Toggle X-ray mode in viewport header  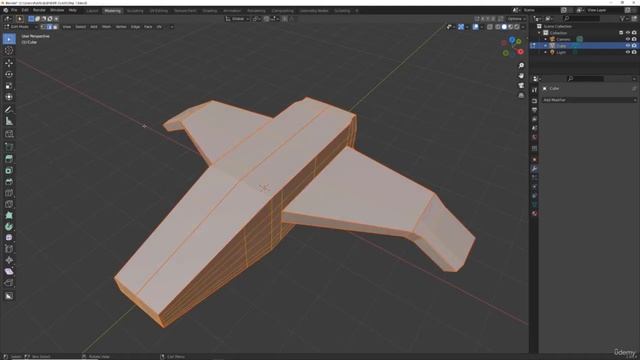pos(490,27)
